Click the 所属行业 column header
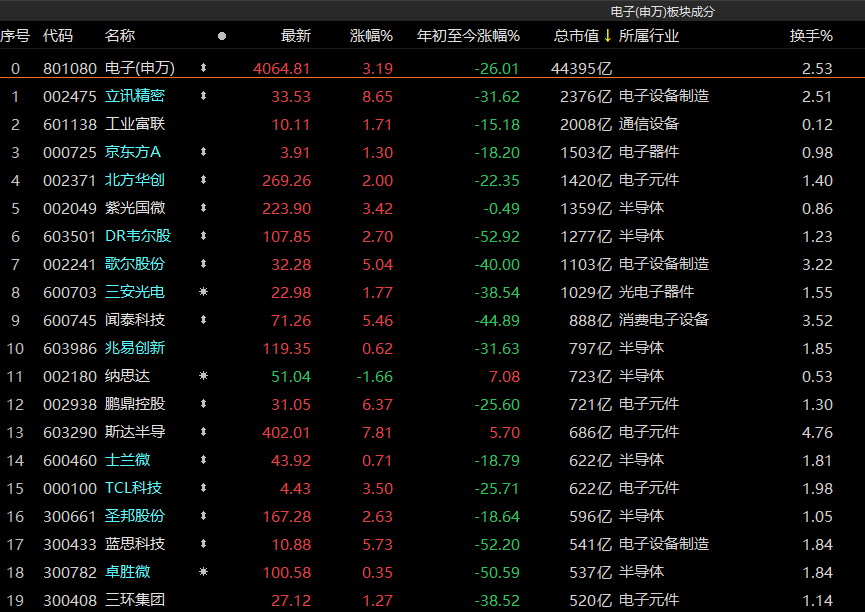This screenshot has height=612, width=865. pyautogui.click(x=649, y=36)
